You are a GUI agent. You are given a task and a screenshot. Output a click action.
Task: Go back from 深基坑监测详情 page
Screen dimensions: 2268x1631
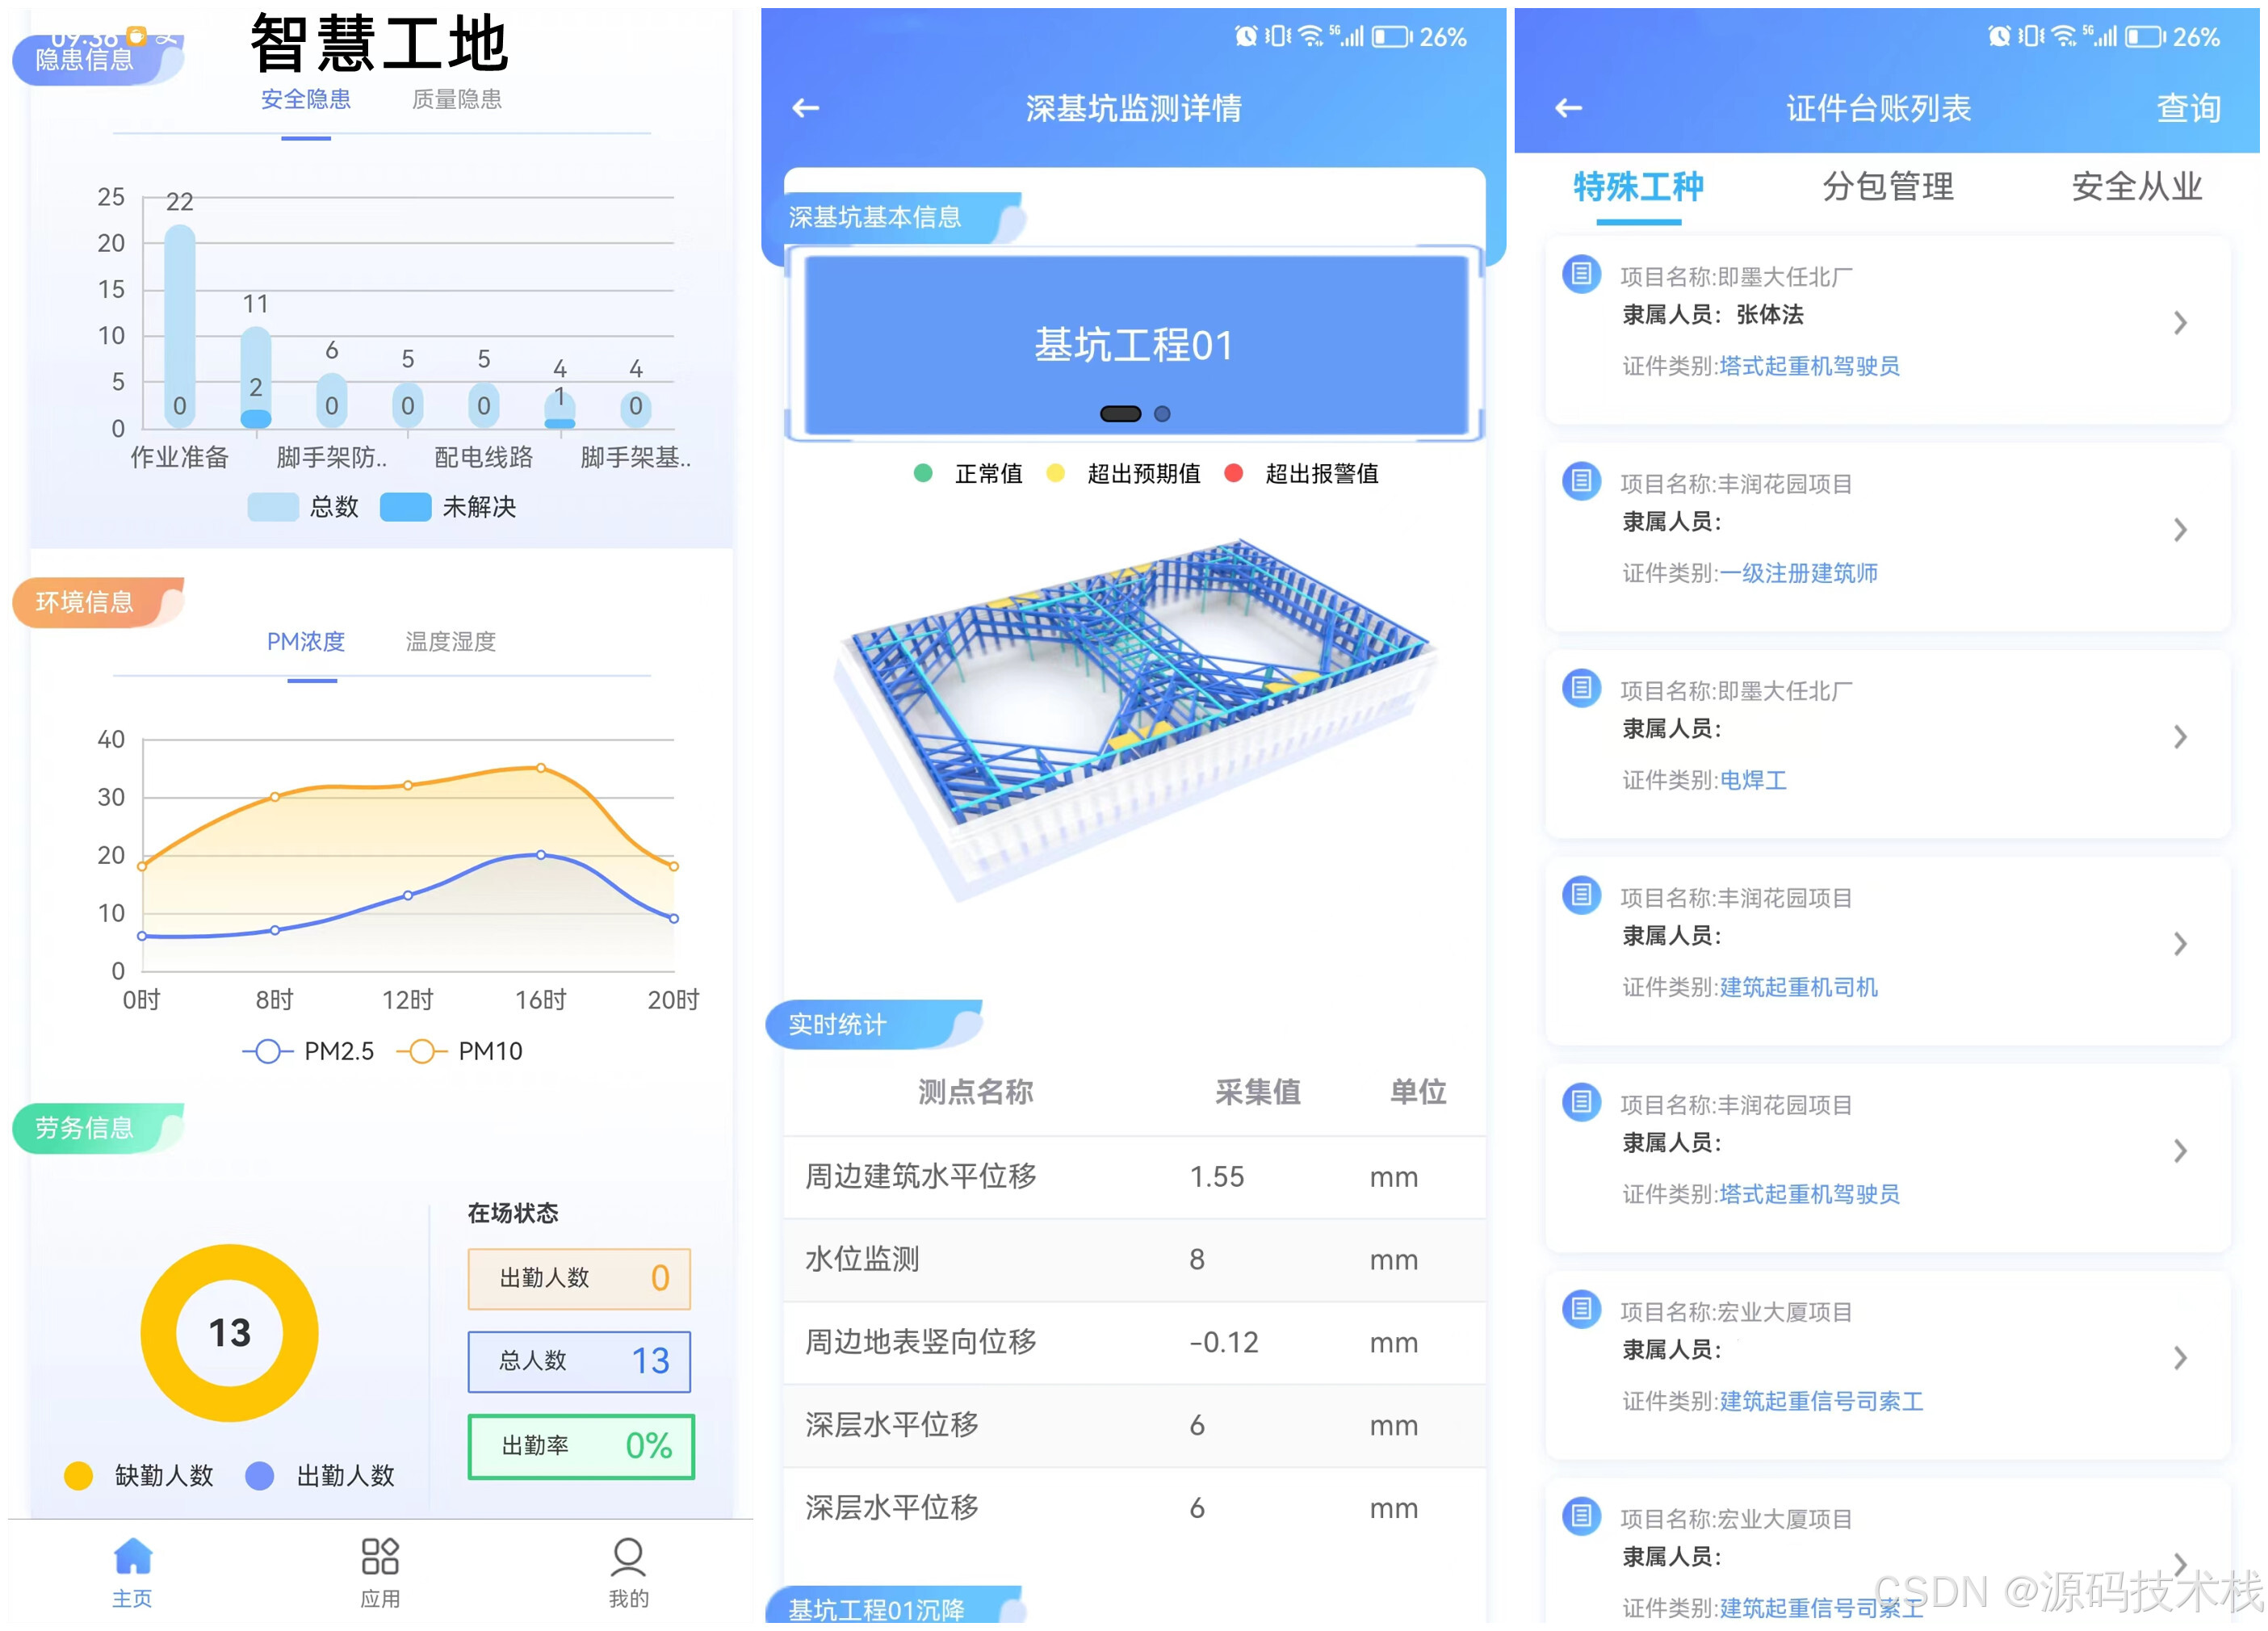[x=806, y=108]
